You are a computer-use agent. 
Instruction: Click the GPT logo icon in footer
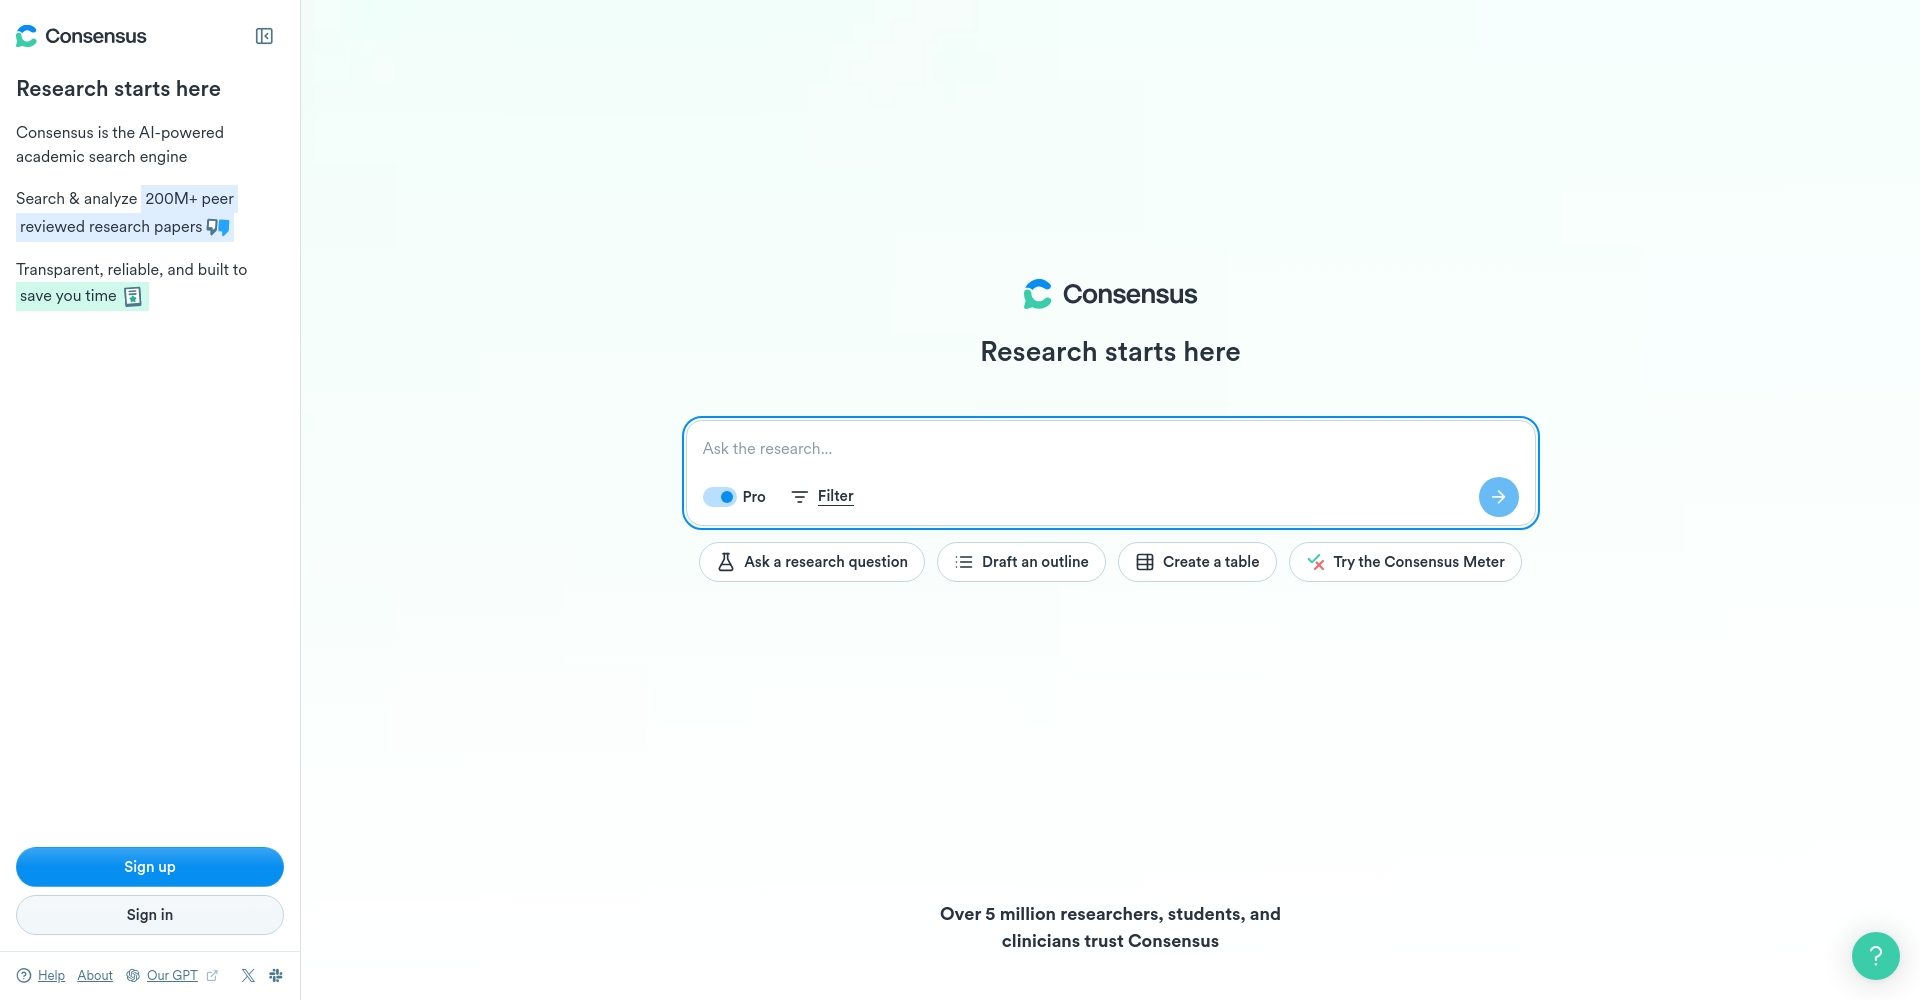(x=133, y=976)
